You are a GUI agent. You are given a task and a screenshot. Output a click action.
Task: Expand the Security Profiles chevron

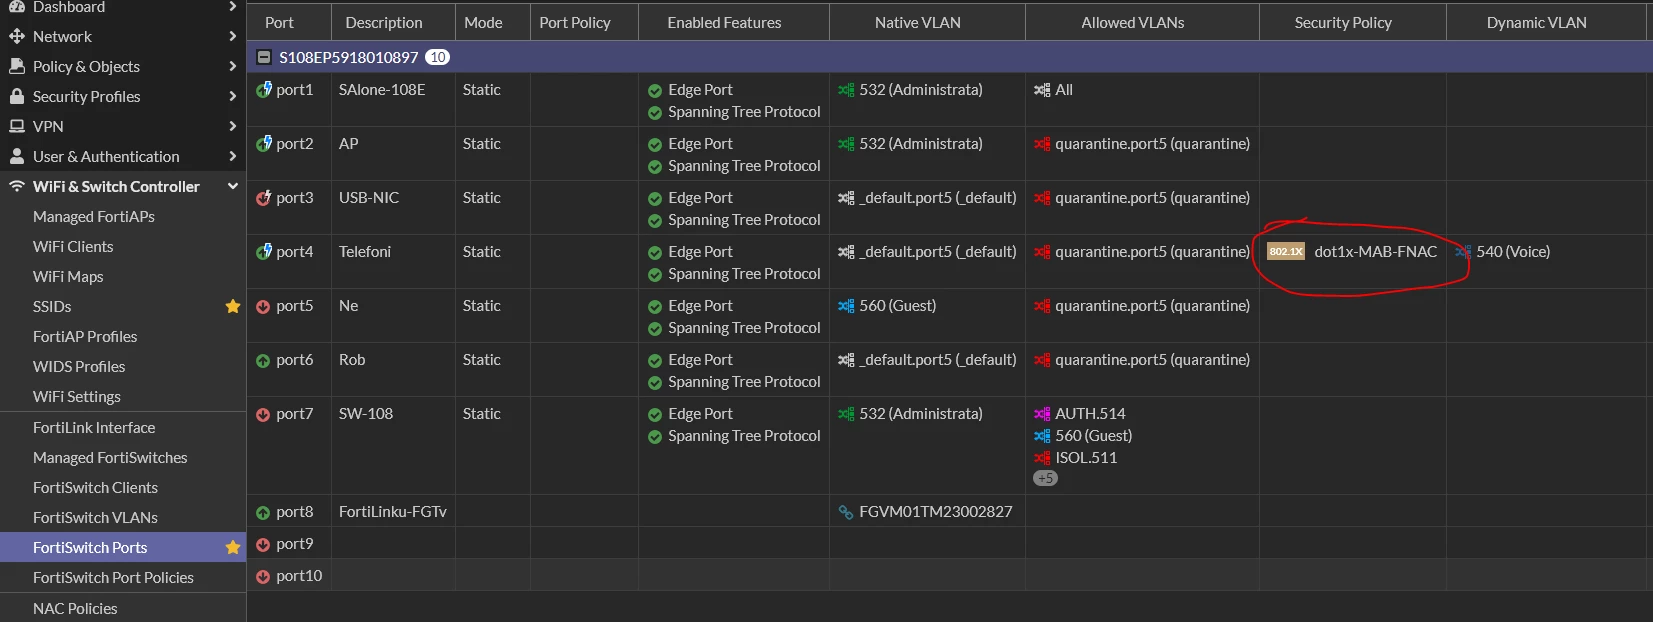(232, 96)
